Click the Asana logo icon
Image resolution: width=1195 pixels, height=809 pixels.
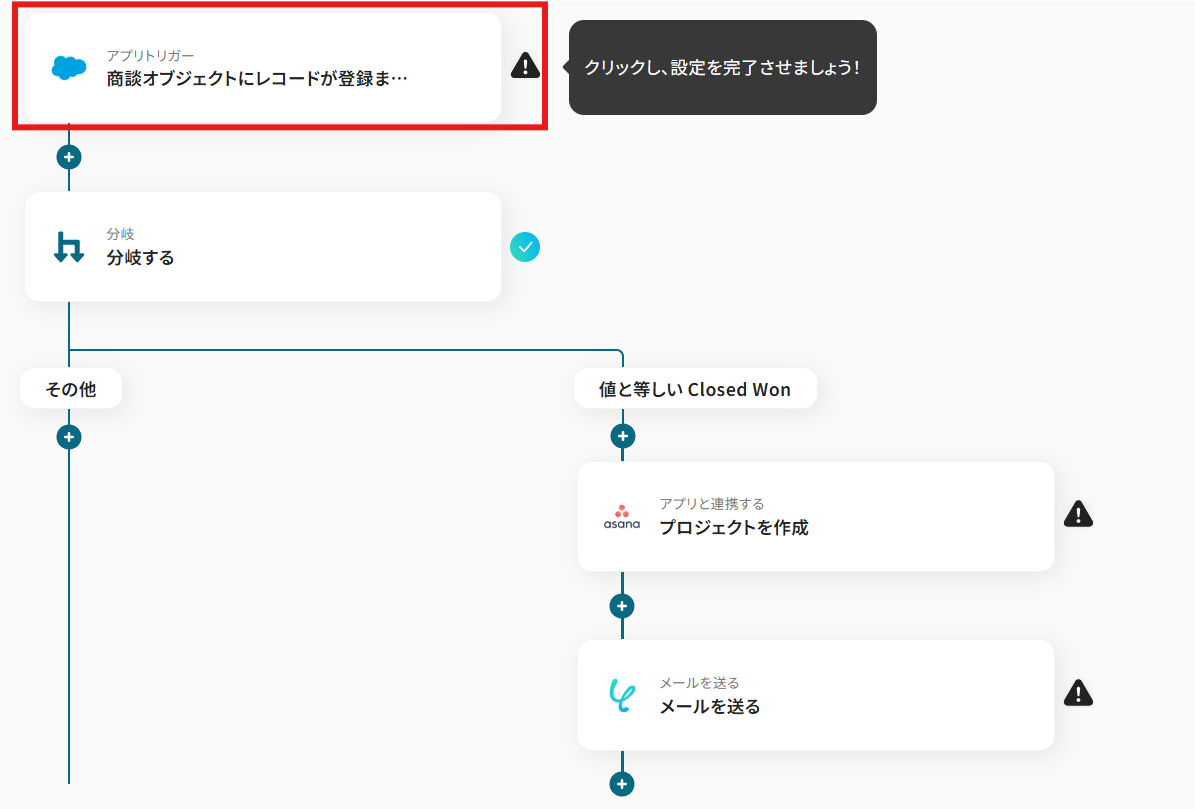[622, 516]
